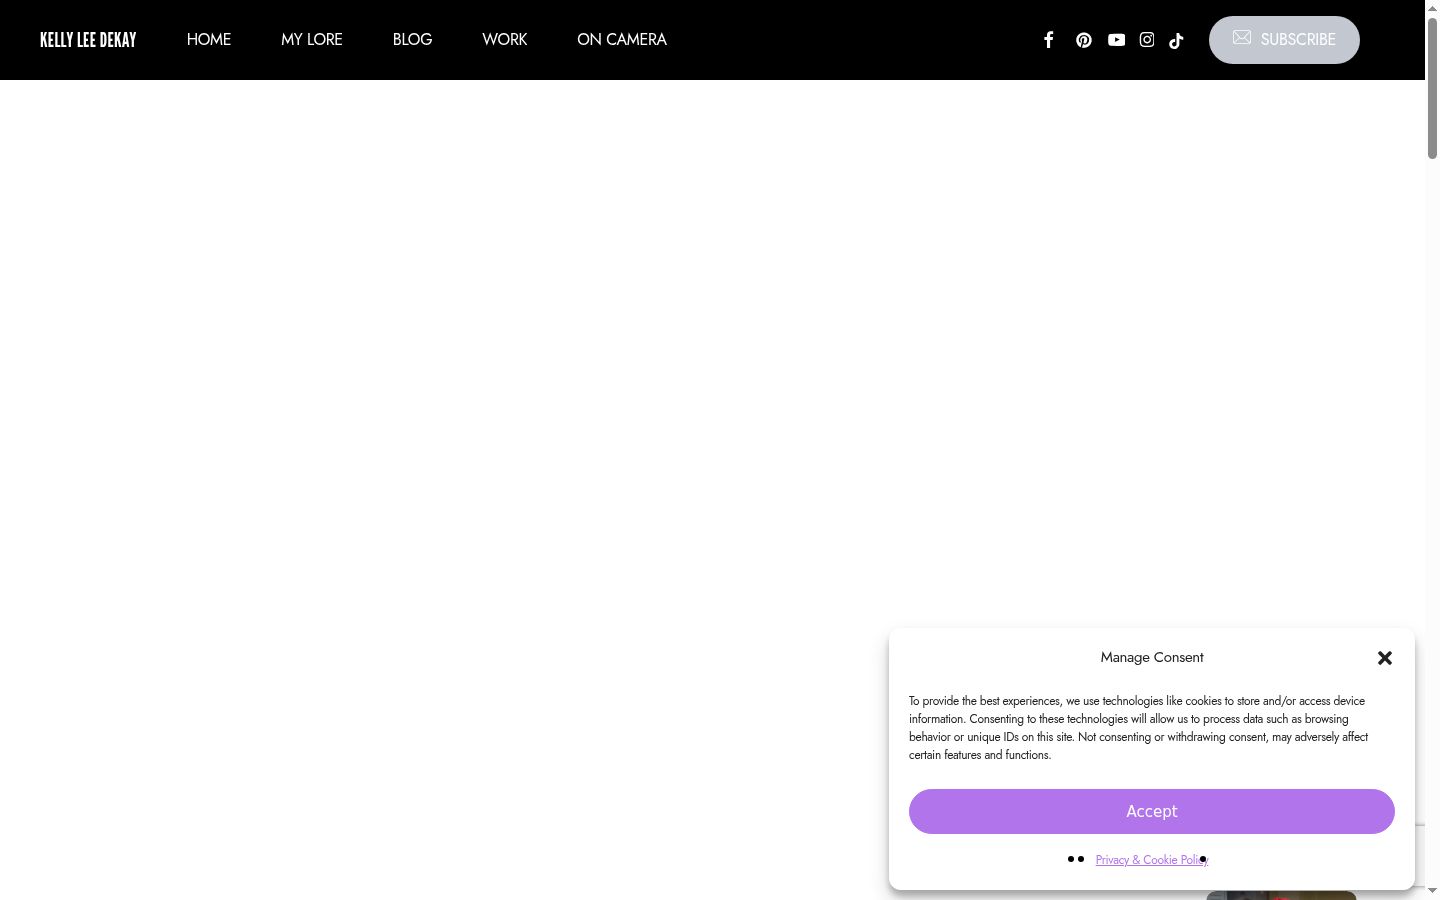Click the page vertical scrollbar thumb
Screen dimensions: 1440x900
tap(1432, 87)
